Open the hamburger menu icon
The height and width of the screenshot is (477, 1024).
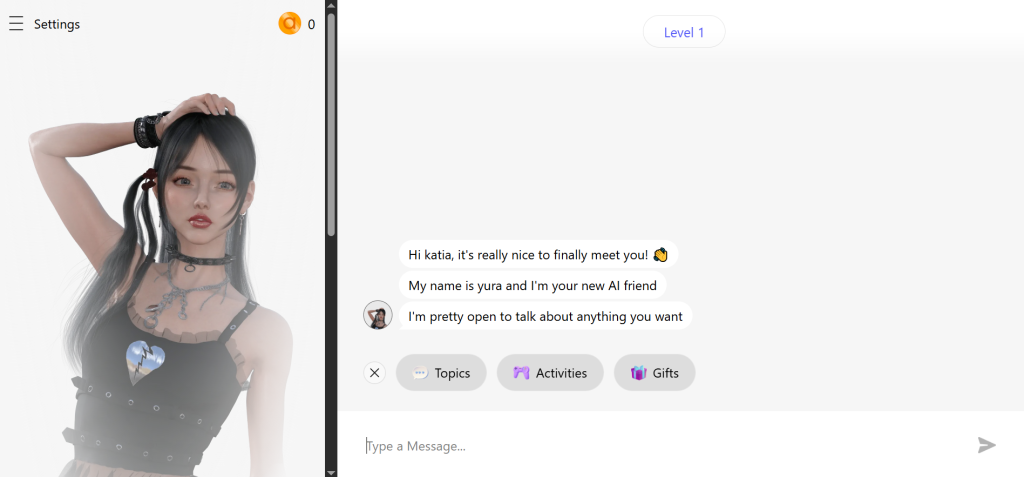16,24
